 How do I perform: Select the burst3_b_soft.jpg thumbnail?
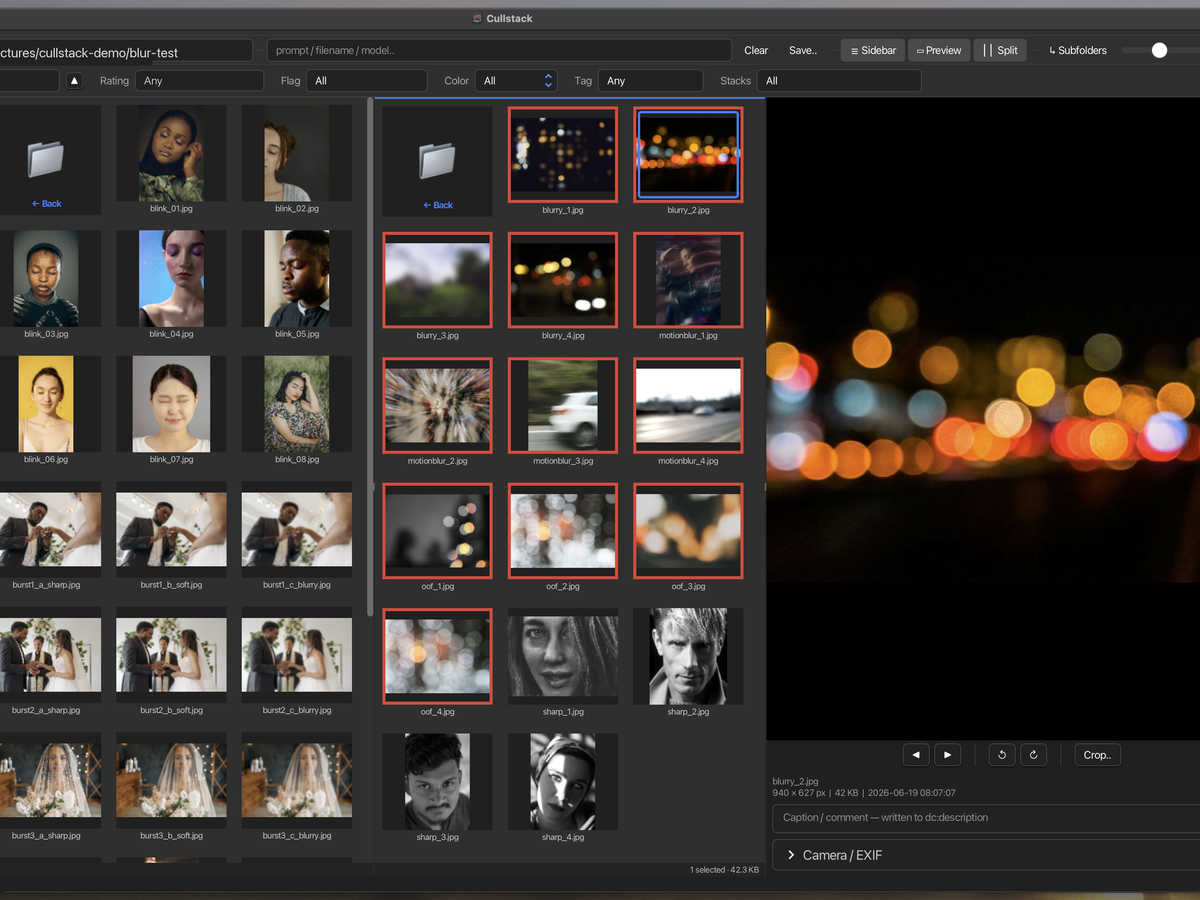(171, 779)
